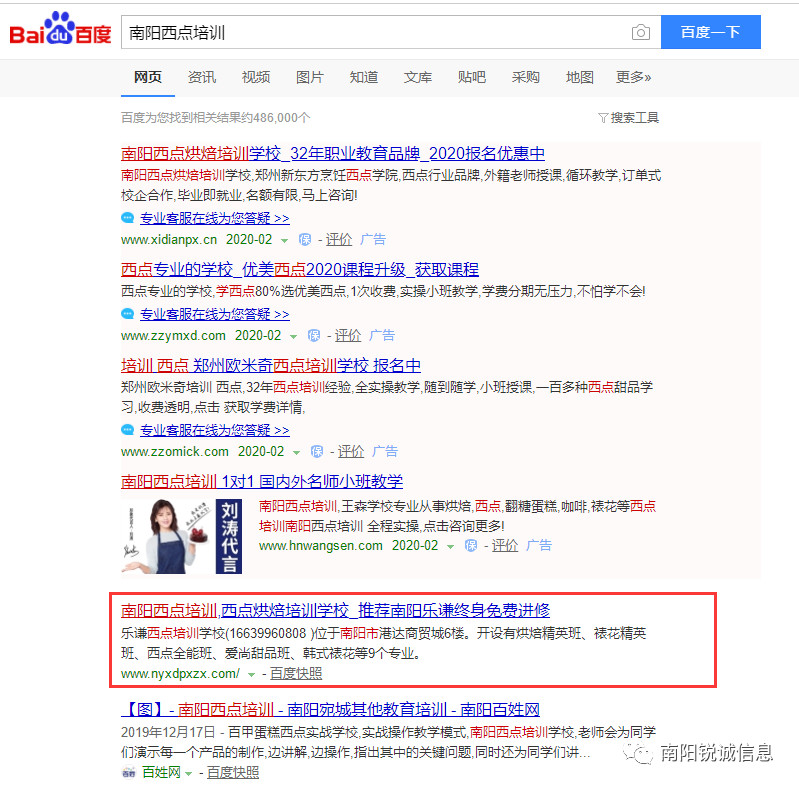Click chat icon under zzomick result
The width and height of the screenshot is (799, 787).
point(127,430)
